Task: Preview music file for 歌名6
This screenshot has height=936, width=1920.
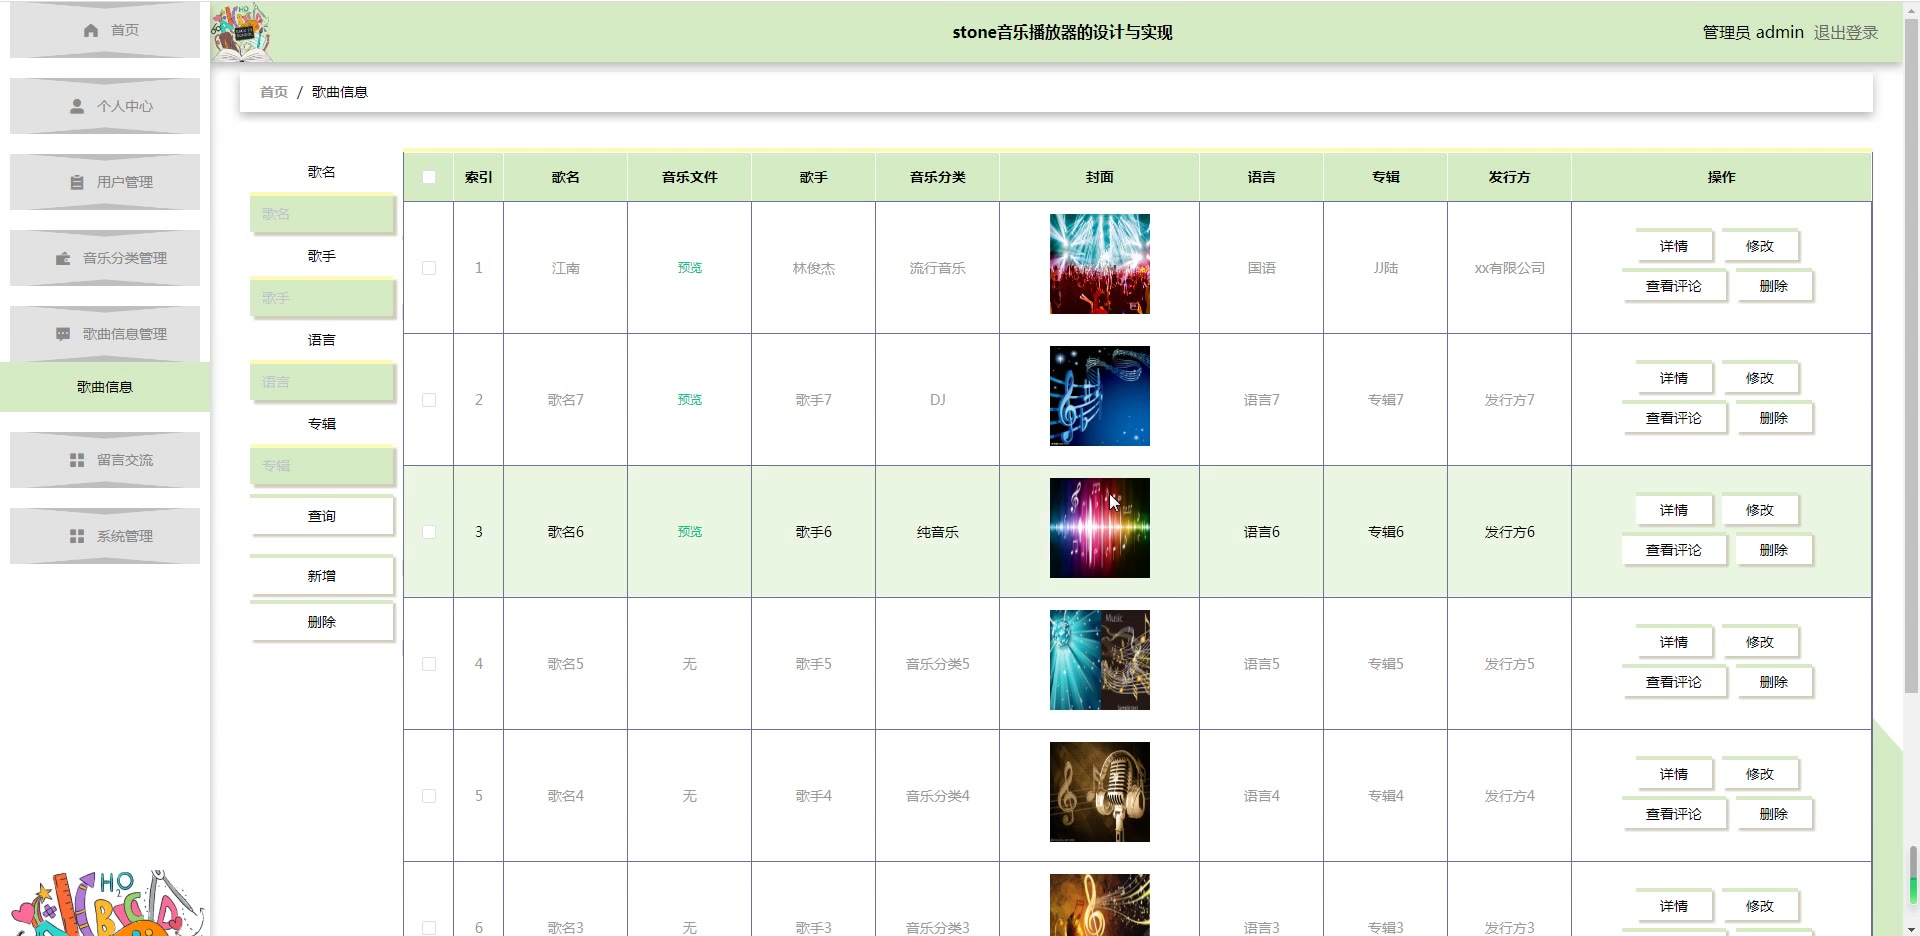Action: [690, 532]
